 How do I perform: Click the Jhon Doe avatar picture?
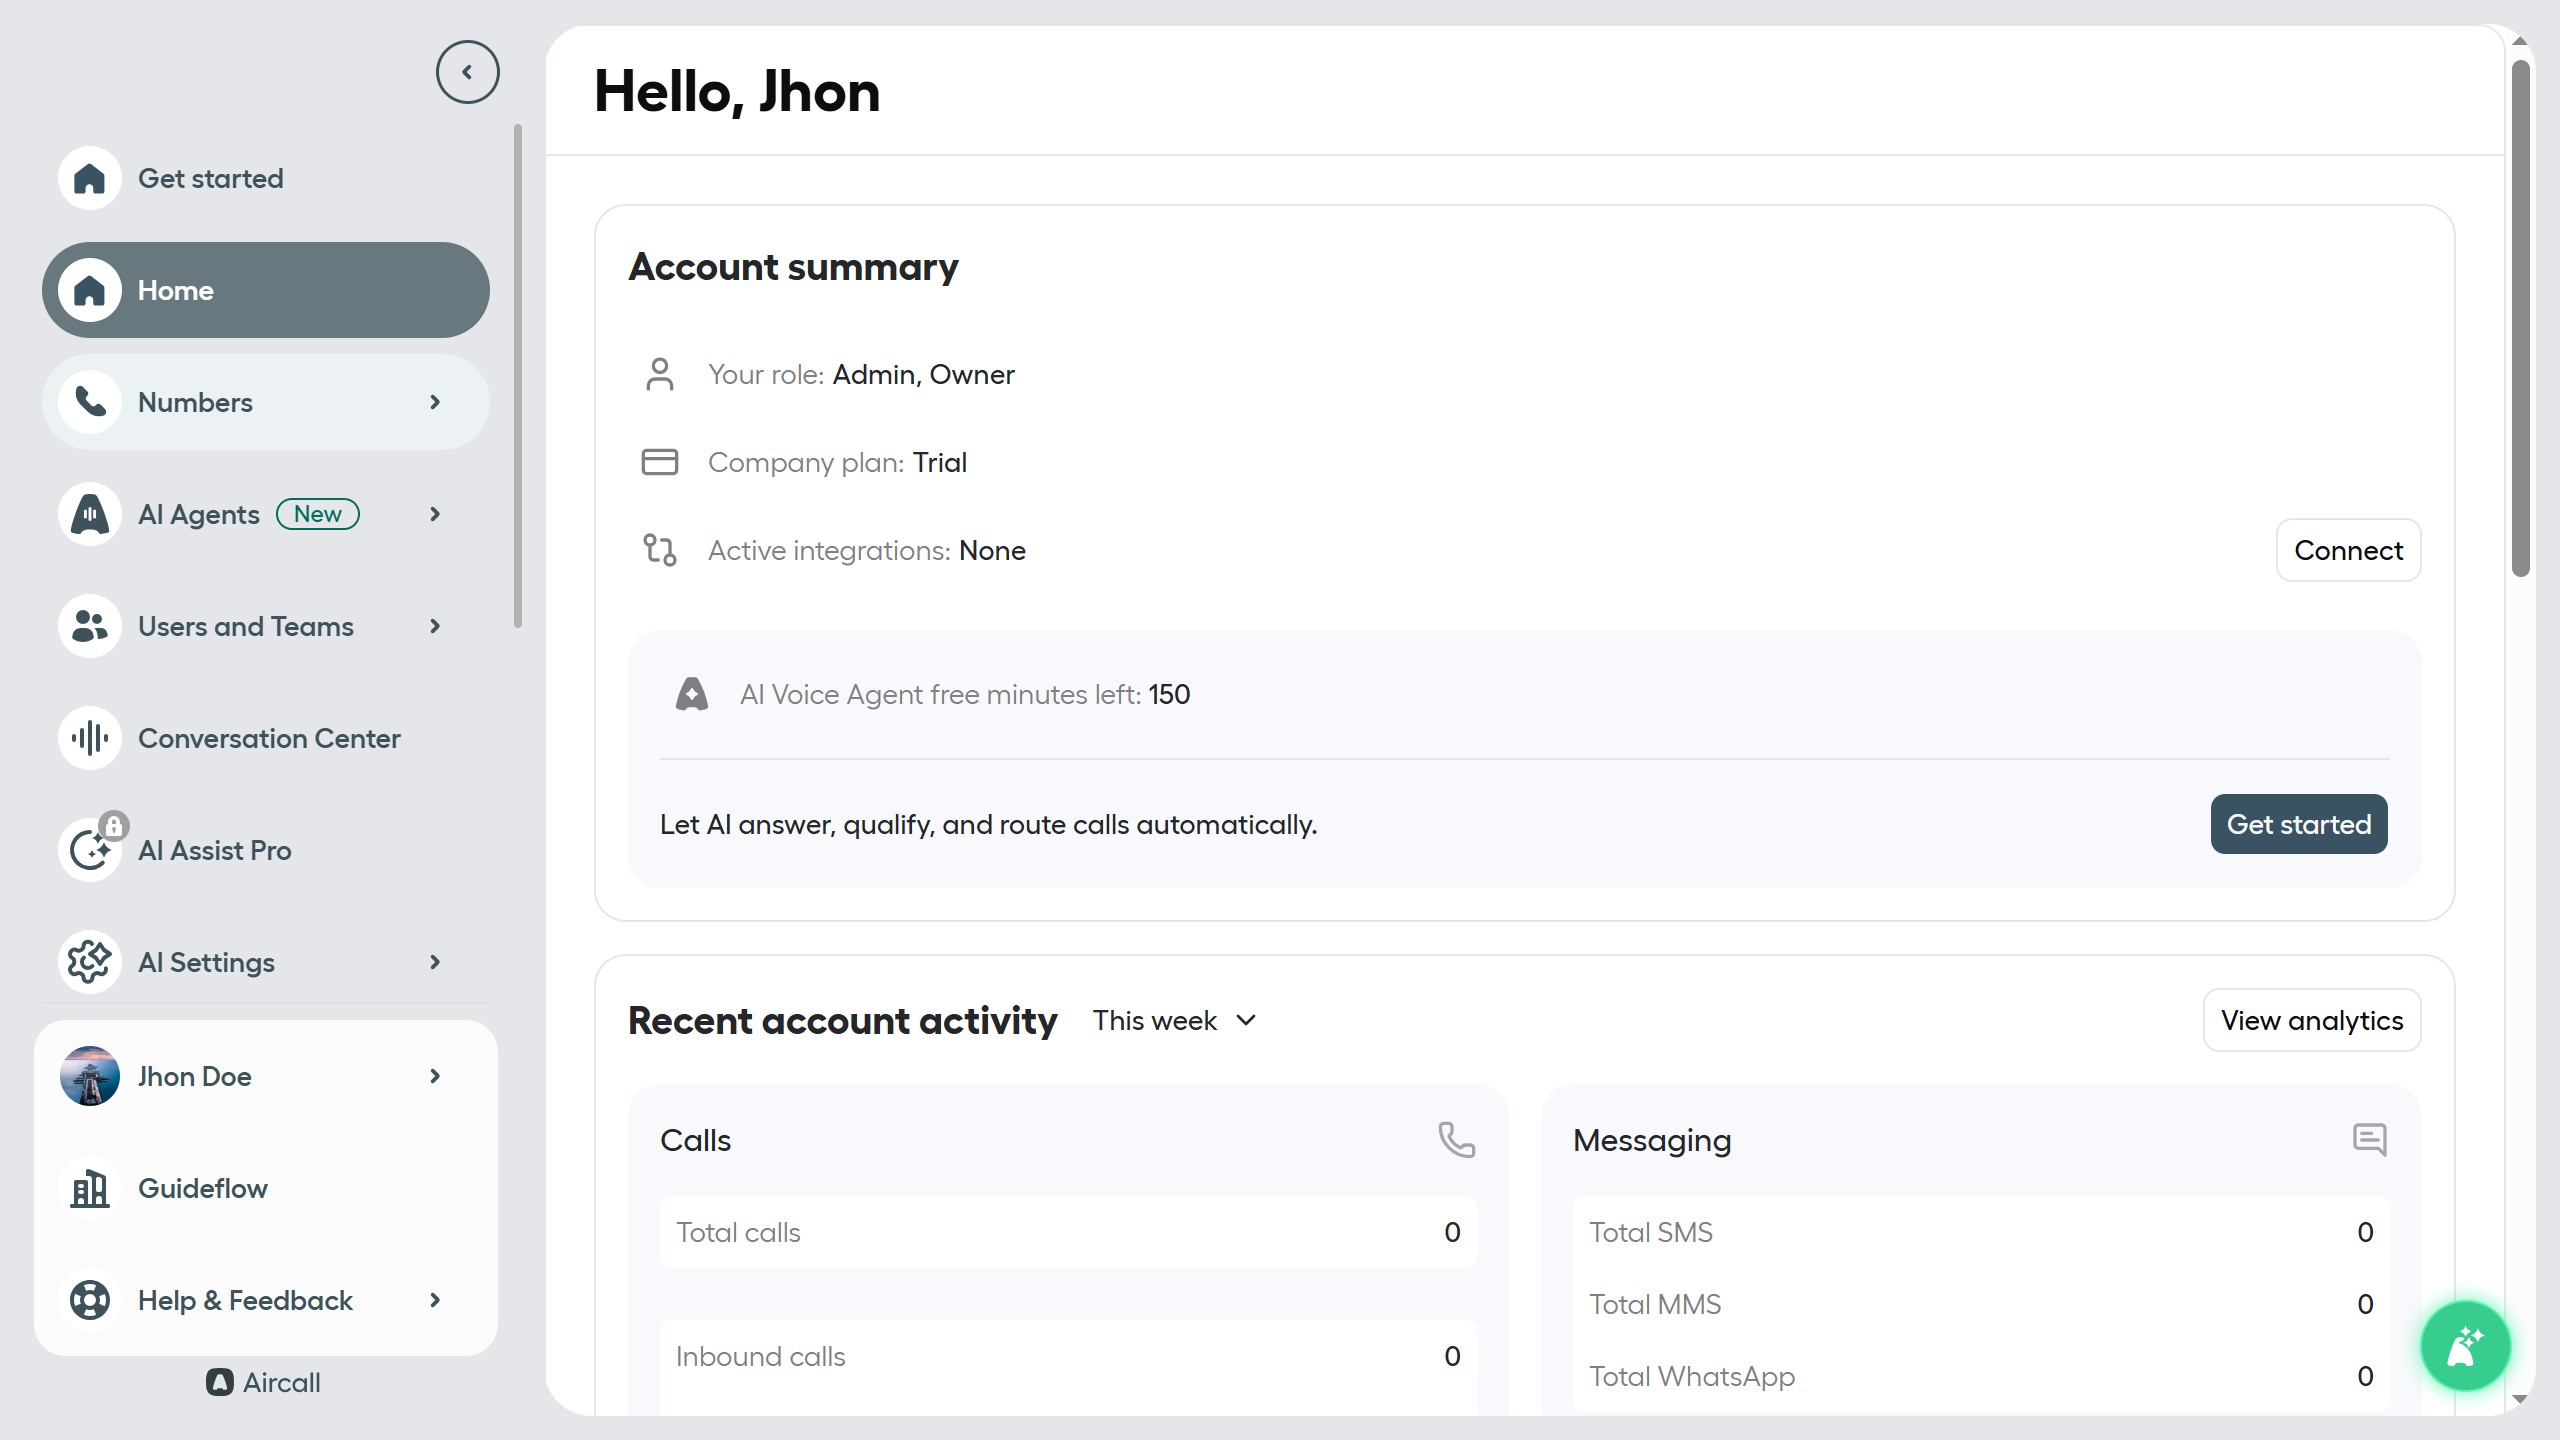pyautogui.click(x=90, y=1076)
